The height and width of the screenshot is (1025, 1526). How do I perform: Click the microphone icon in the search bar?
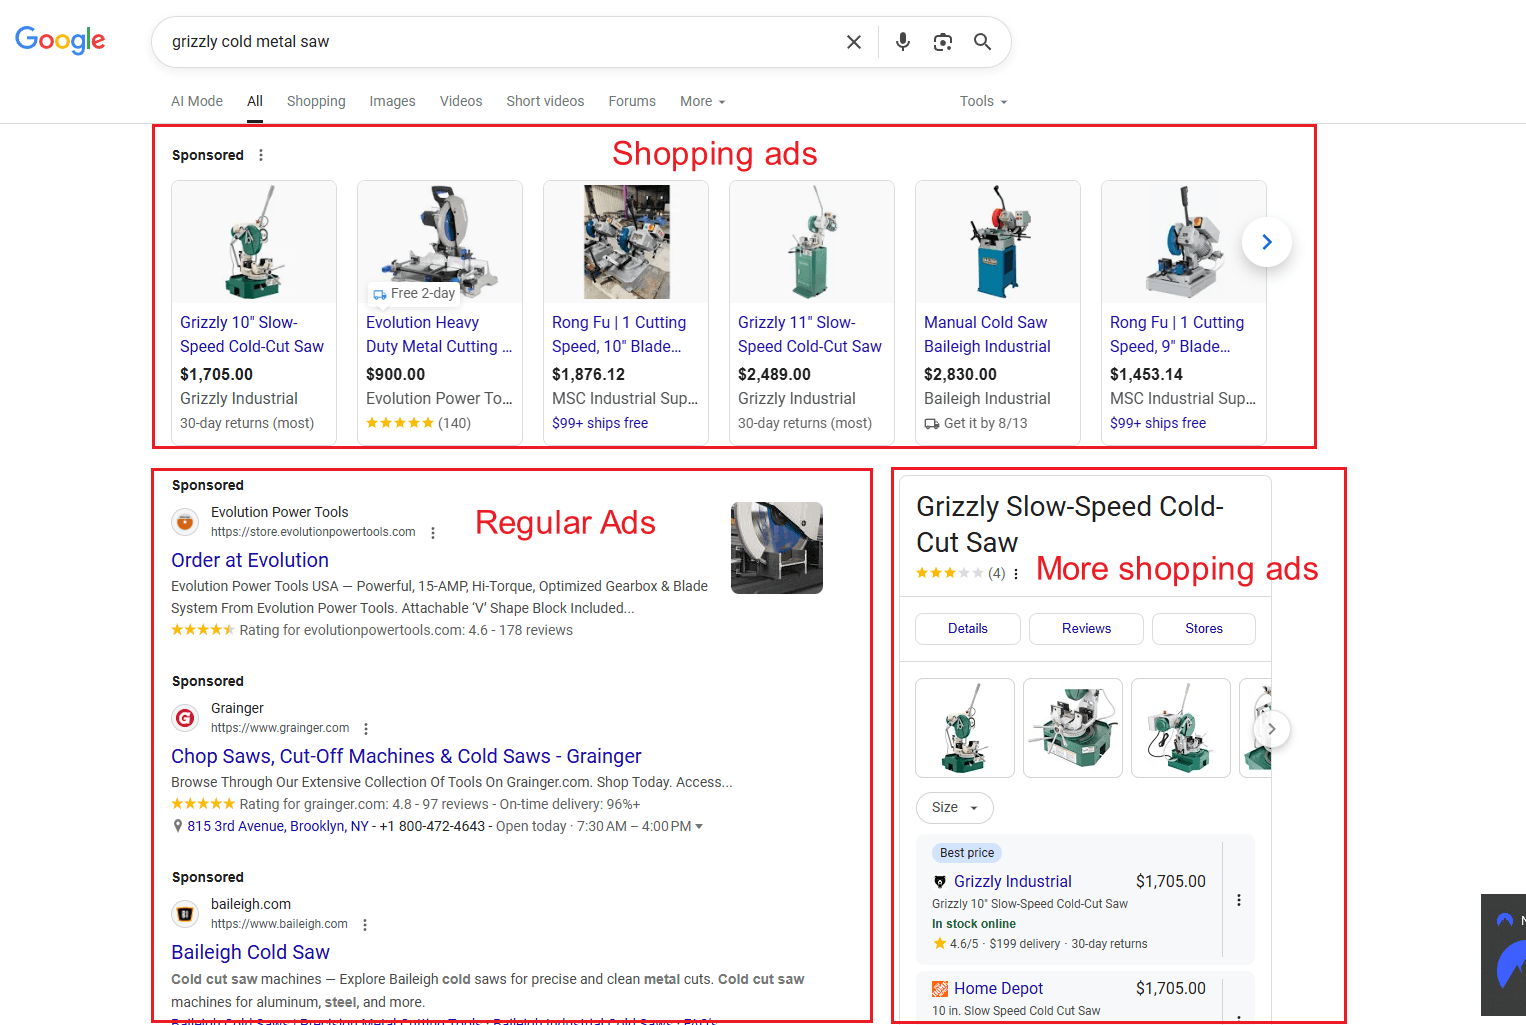point(902,41)
